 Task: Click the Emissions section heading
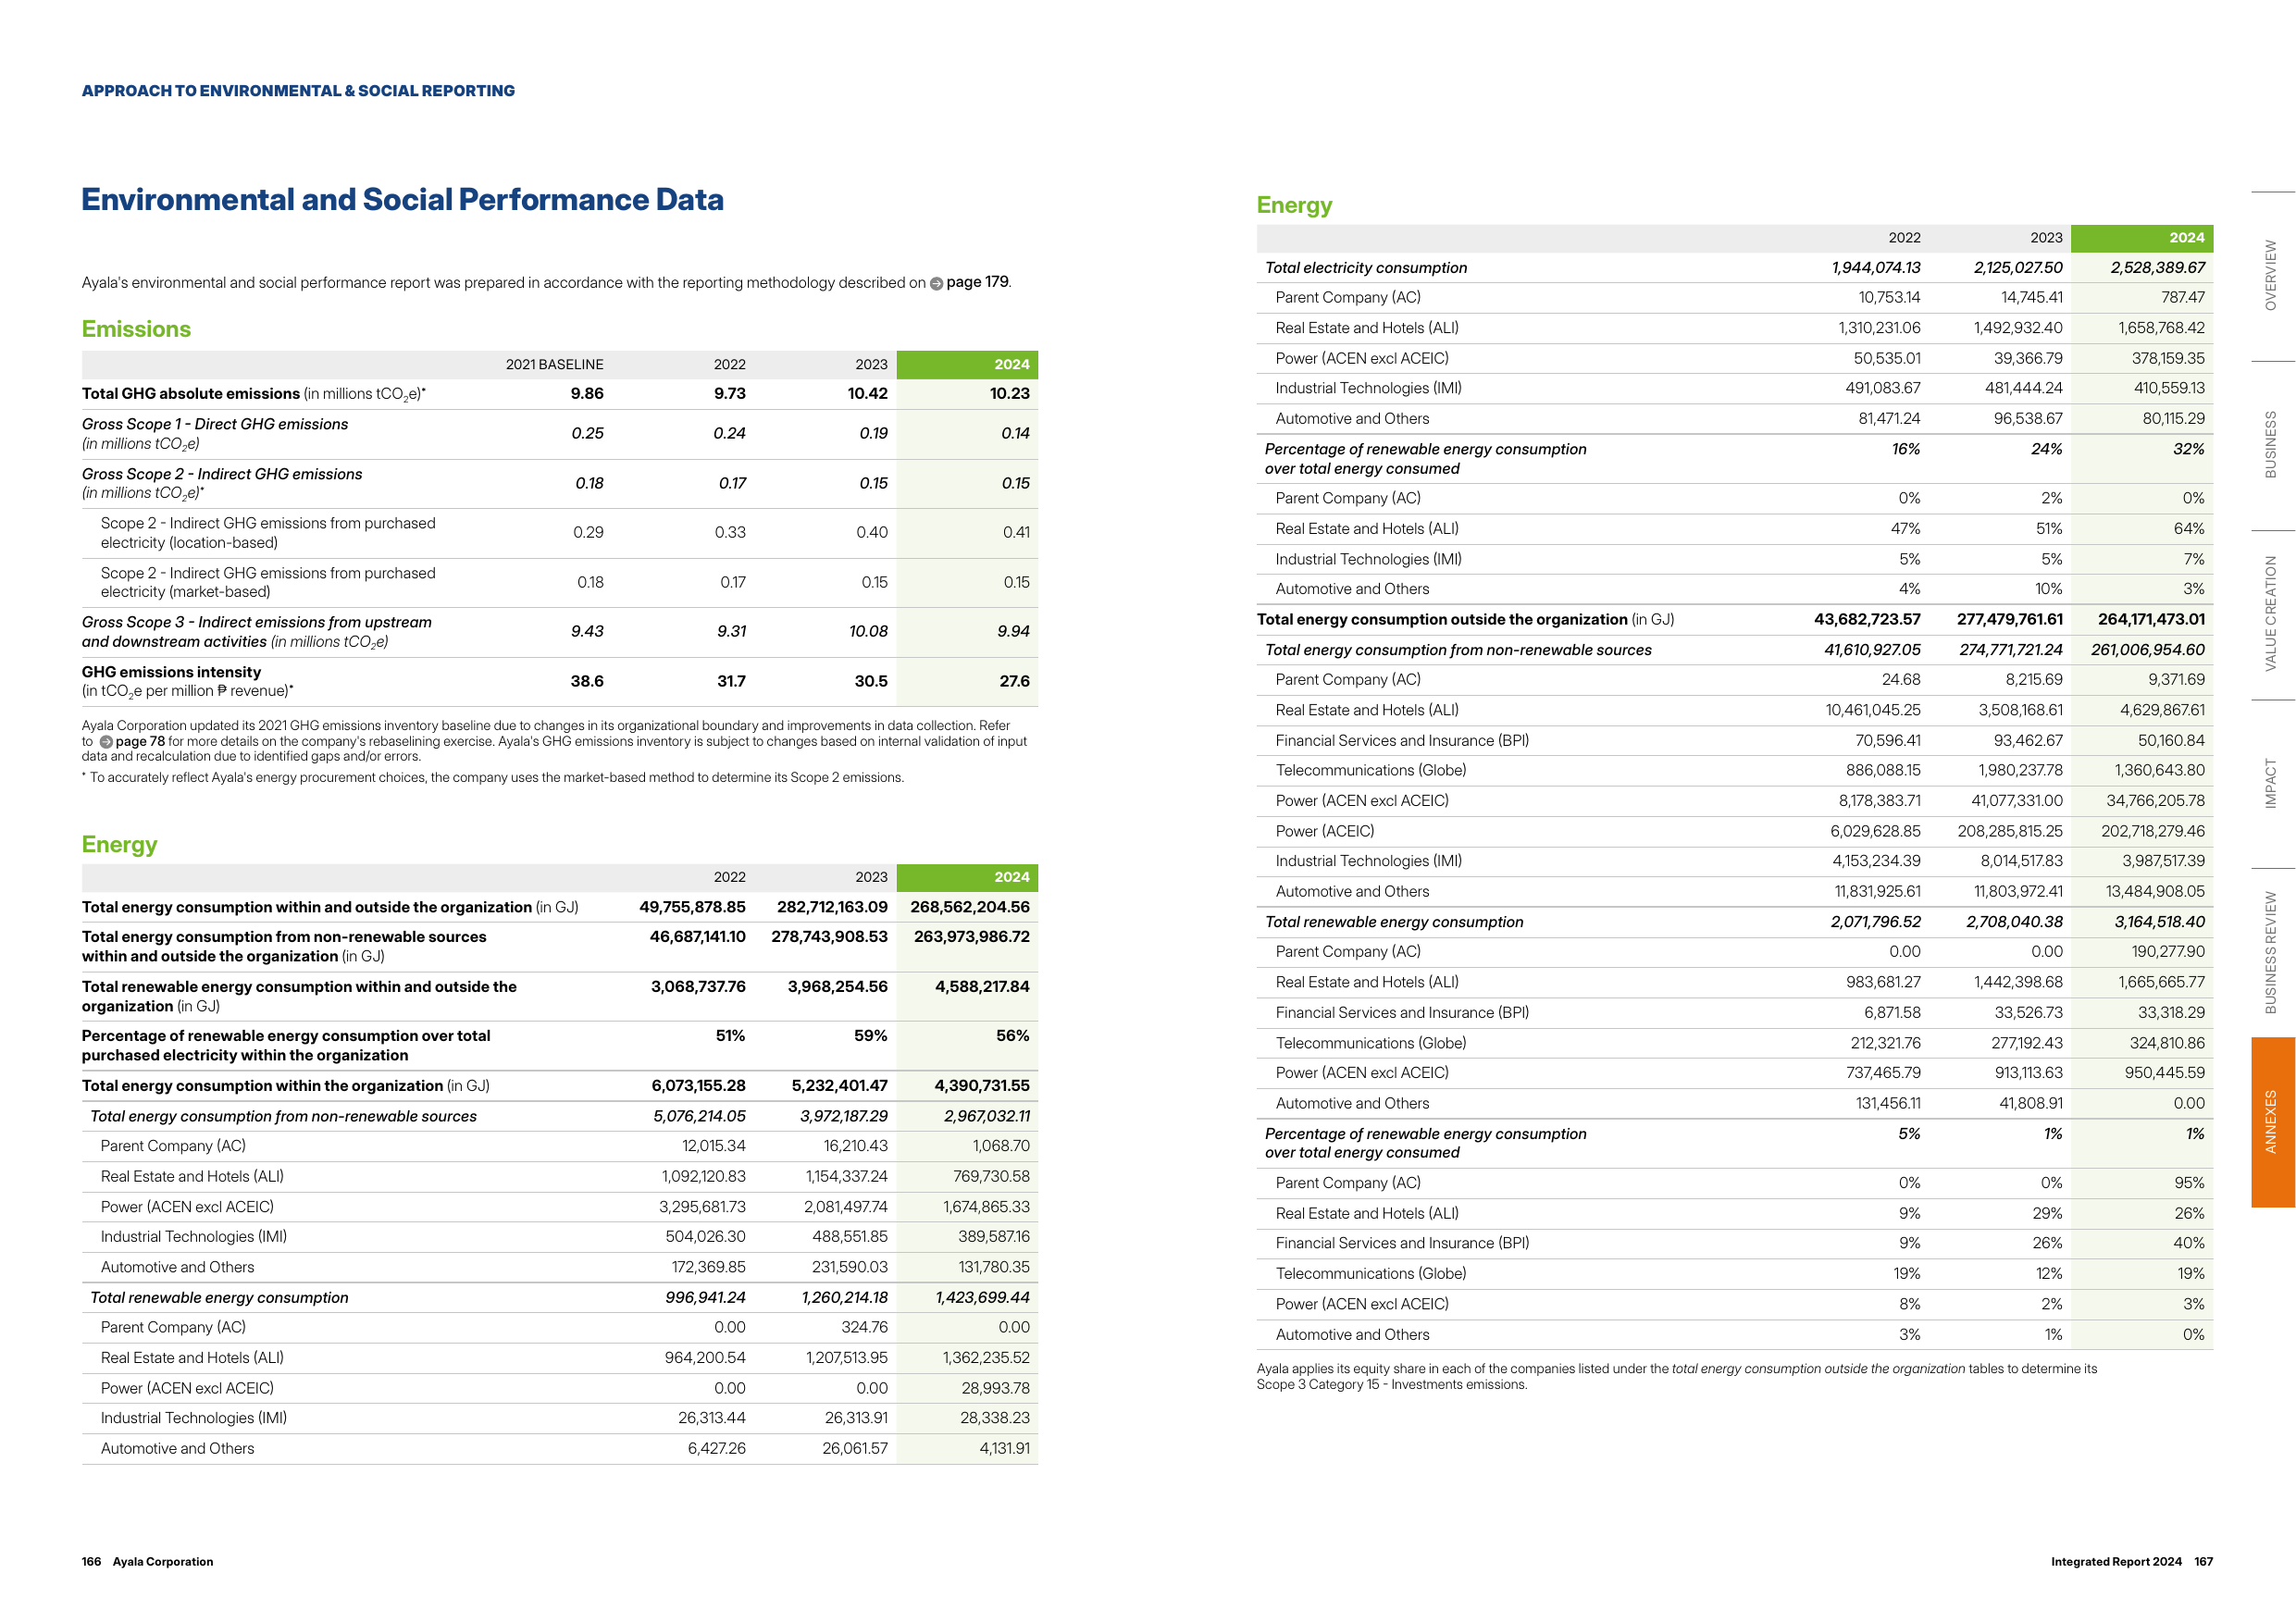tap(136, 329)
